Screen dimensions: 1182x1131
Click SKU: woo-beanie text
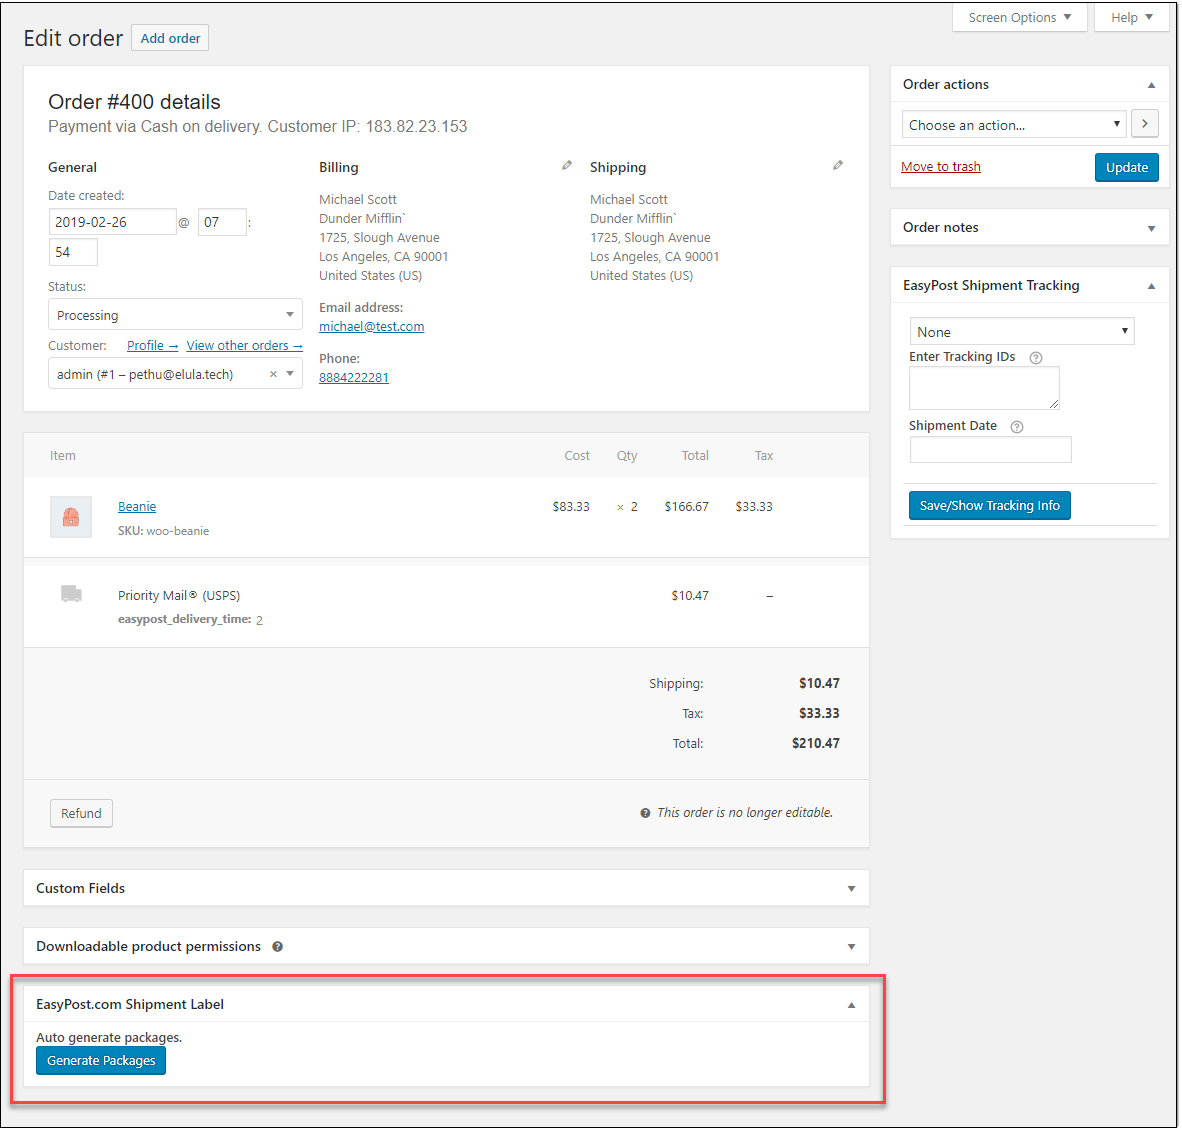164,531
